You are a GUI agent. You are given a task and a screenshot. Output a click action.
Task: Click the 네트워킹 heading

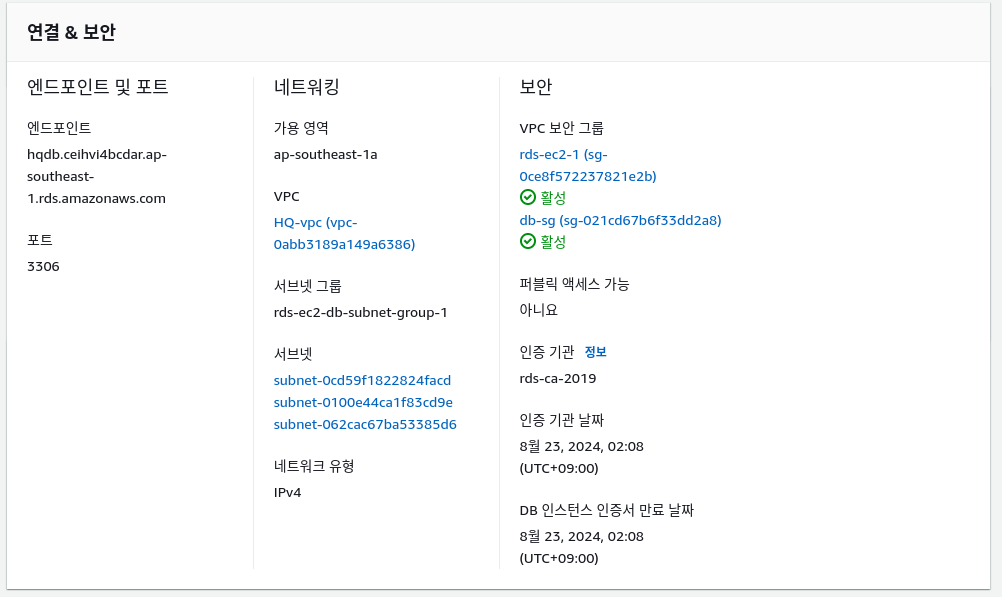coord(307,86)
